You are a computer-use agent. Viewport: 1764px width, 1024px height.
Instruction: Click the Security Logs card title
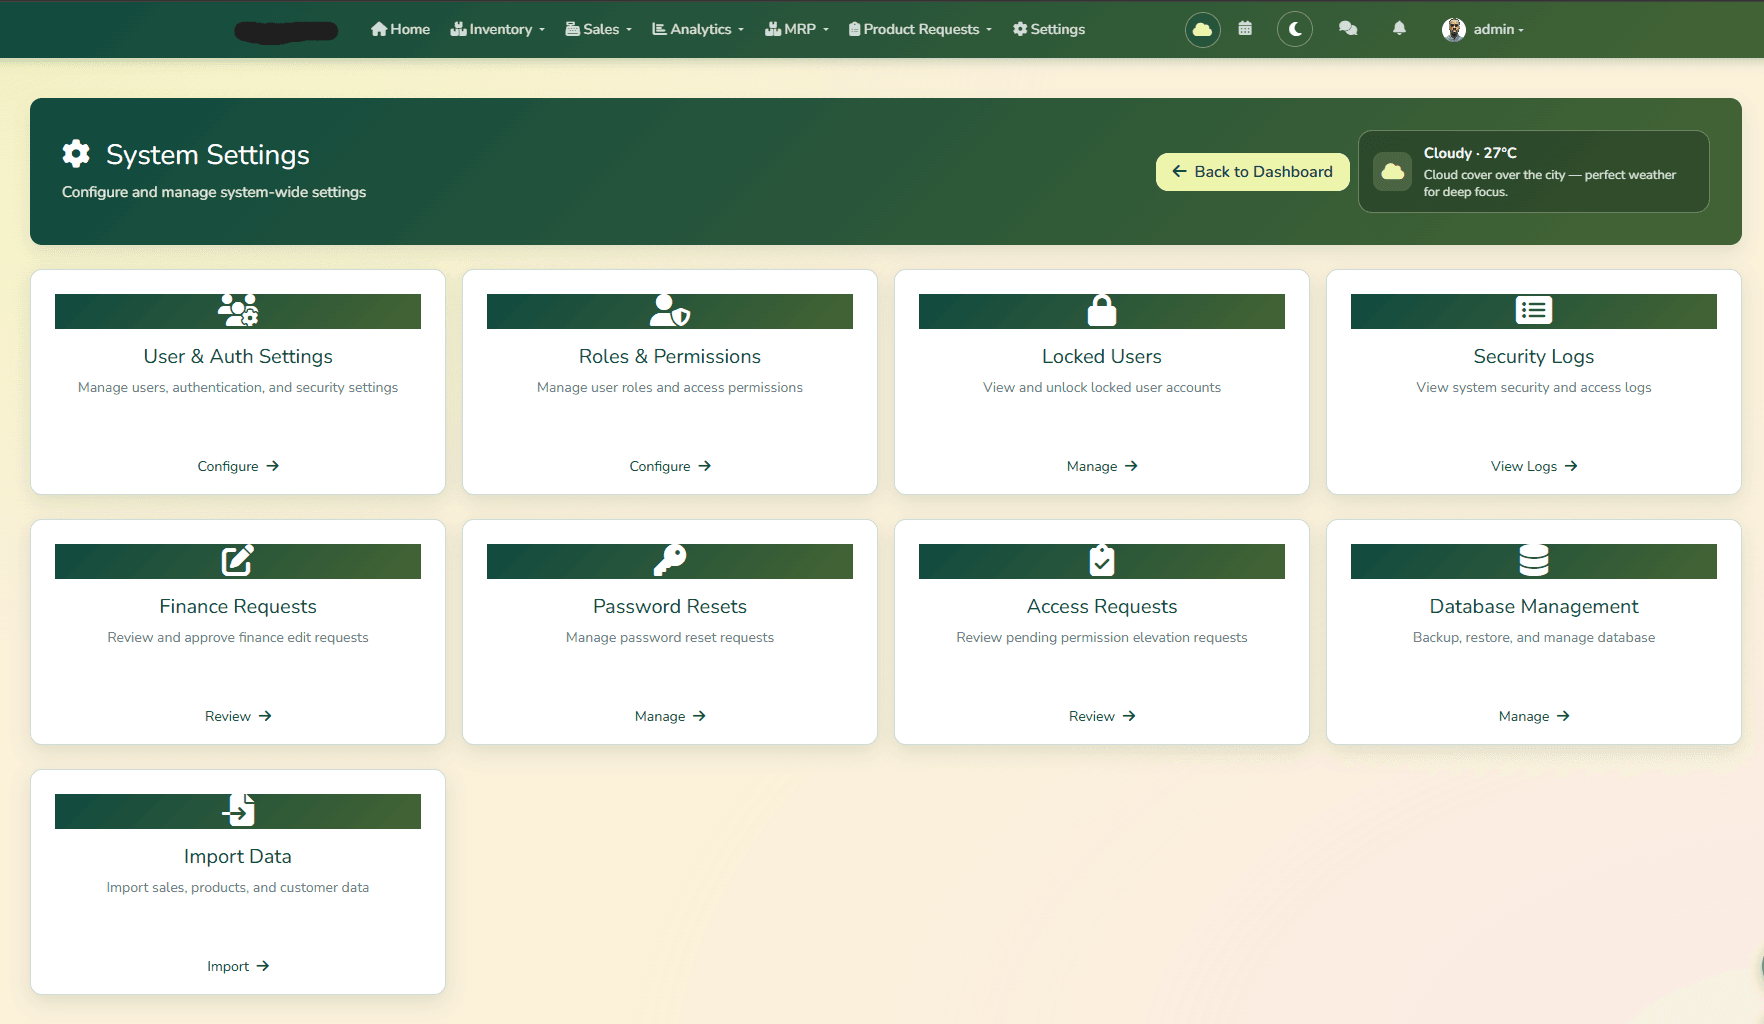point(1534,356)
